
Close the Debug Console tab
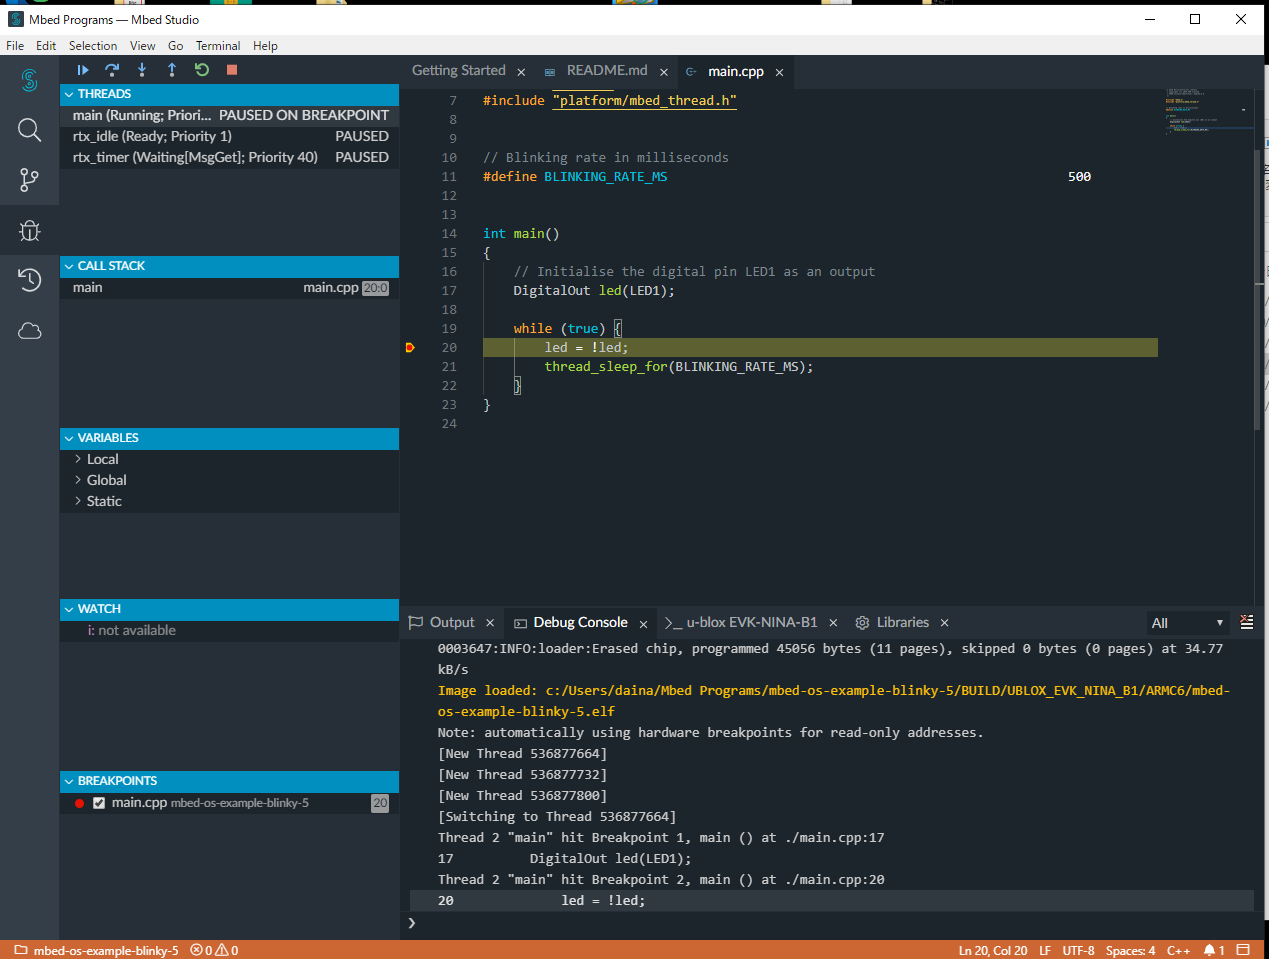click(x=643, y=624)
